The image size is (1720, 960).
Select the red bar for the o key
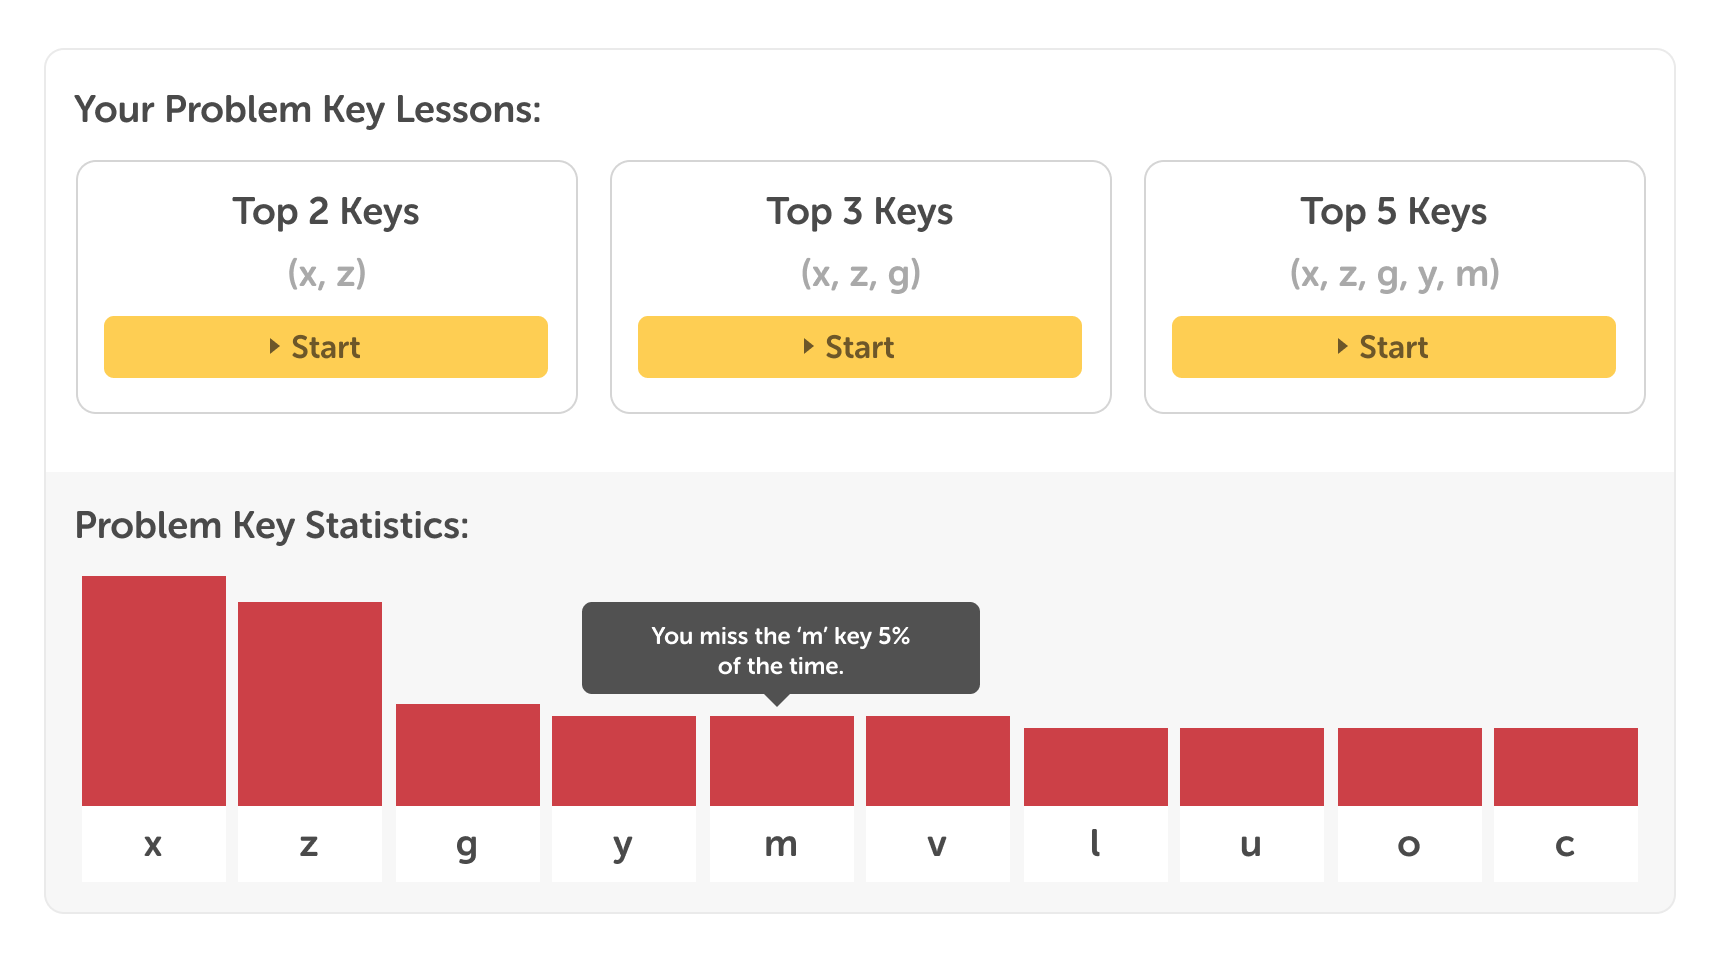tap(1410, 767)
